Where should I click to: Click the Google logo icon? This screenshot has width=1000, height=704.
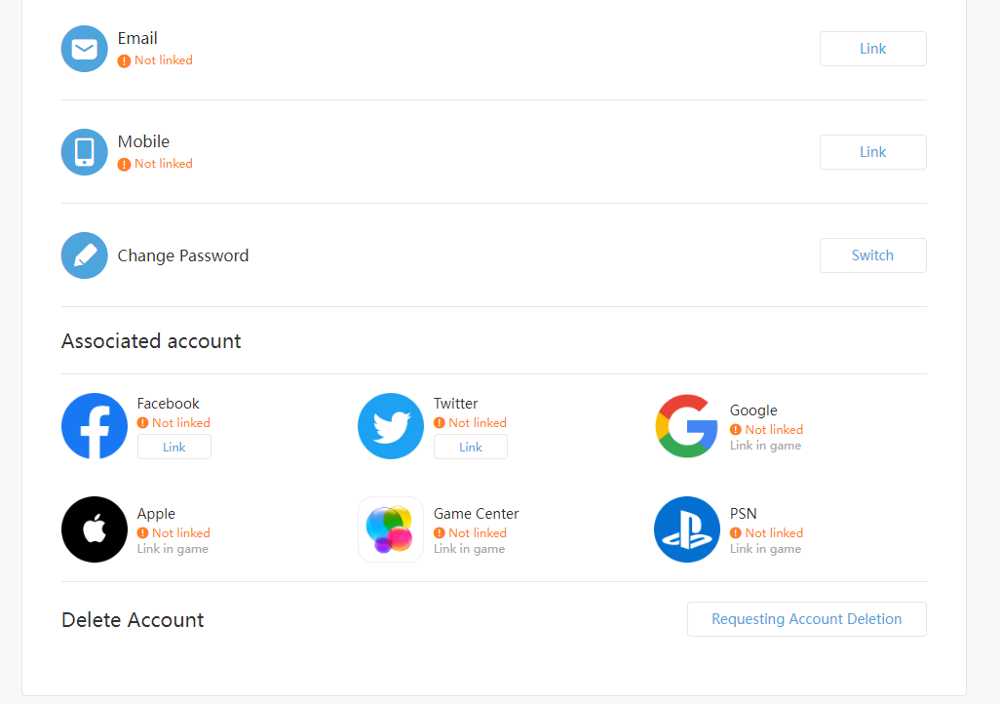687,426
